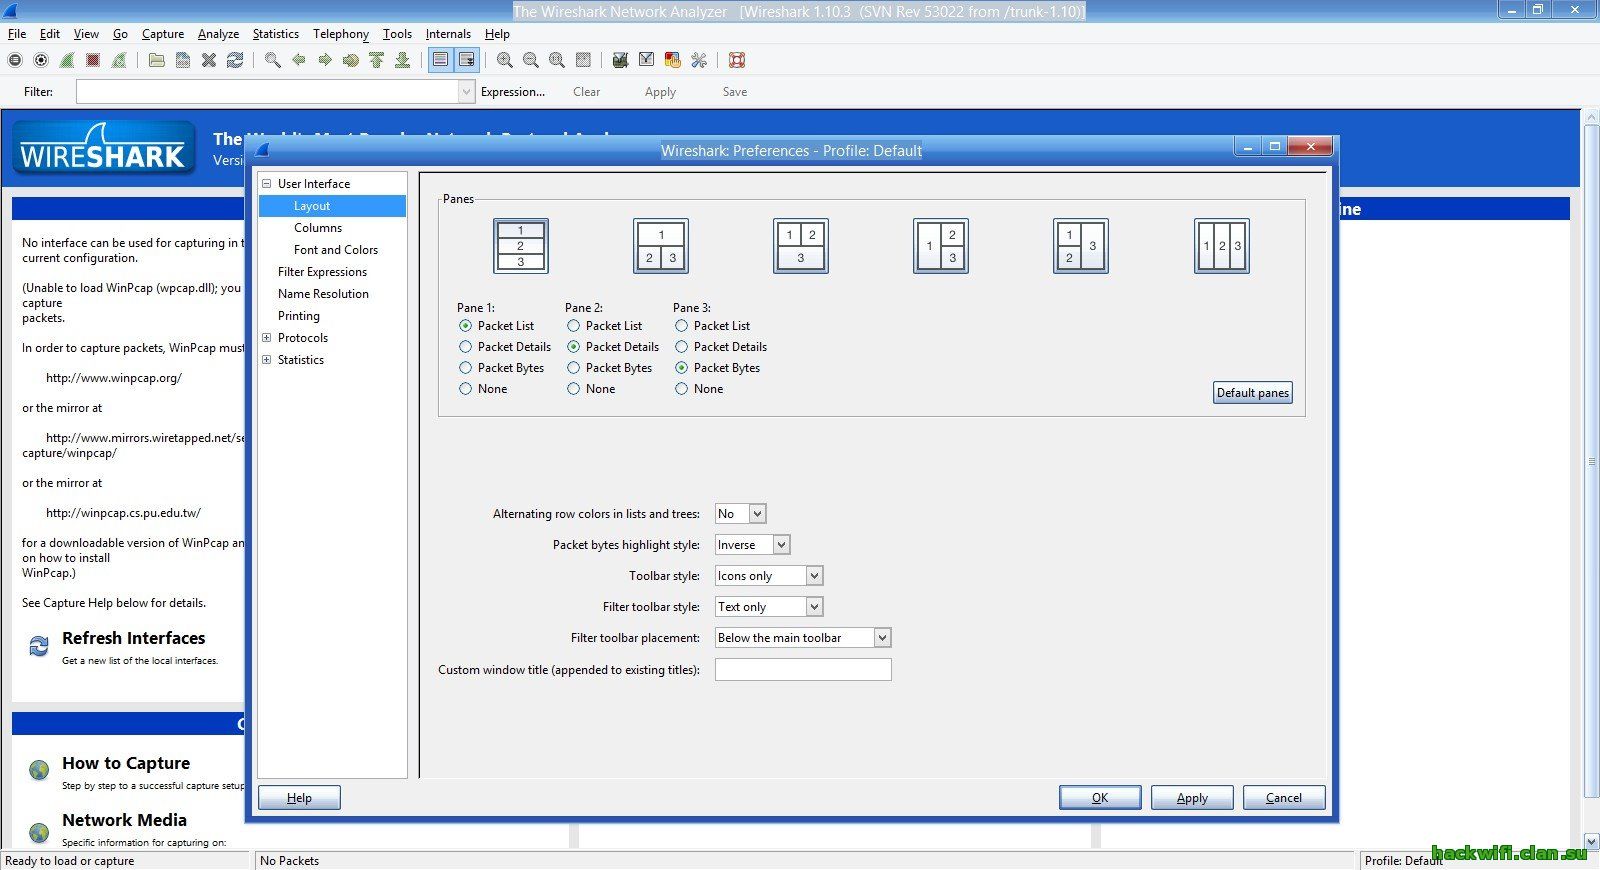Open a capture file folder icon
The image size is (1600, 870).
pyautogui.click(x=157, y=60)
